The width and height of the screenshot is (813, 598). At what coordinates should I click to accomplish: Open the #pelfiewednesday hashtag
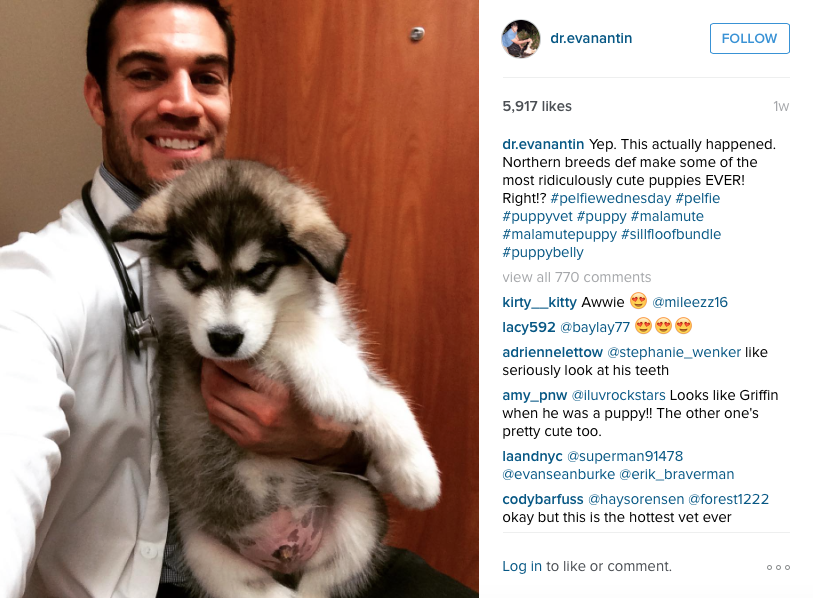pyautogui.click(x=610, y=198)
